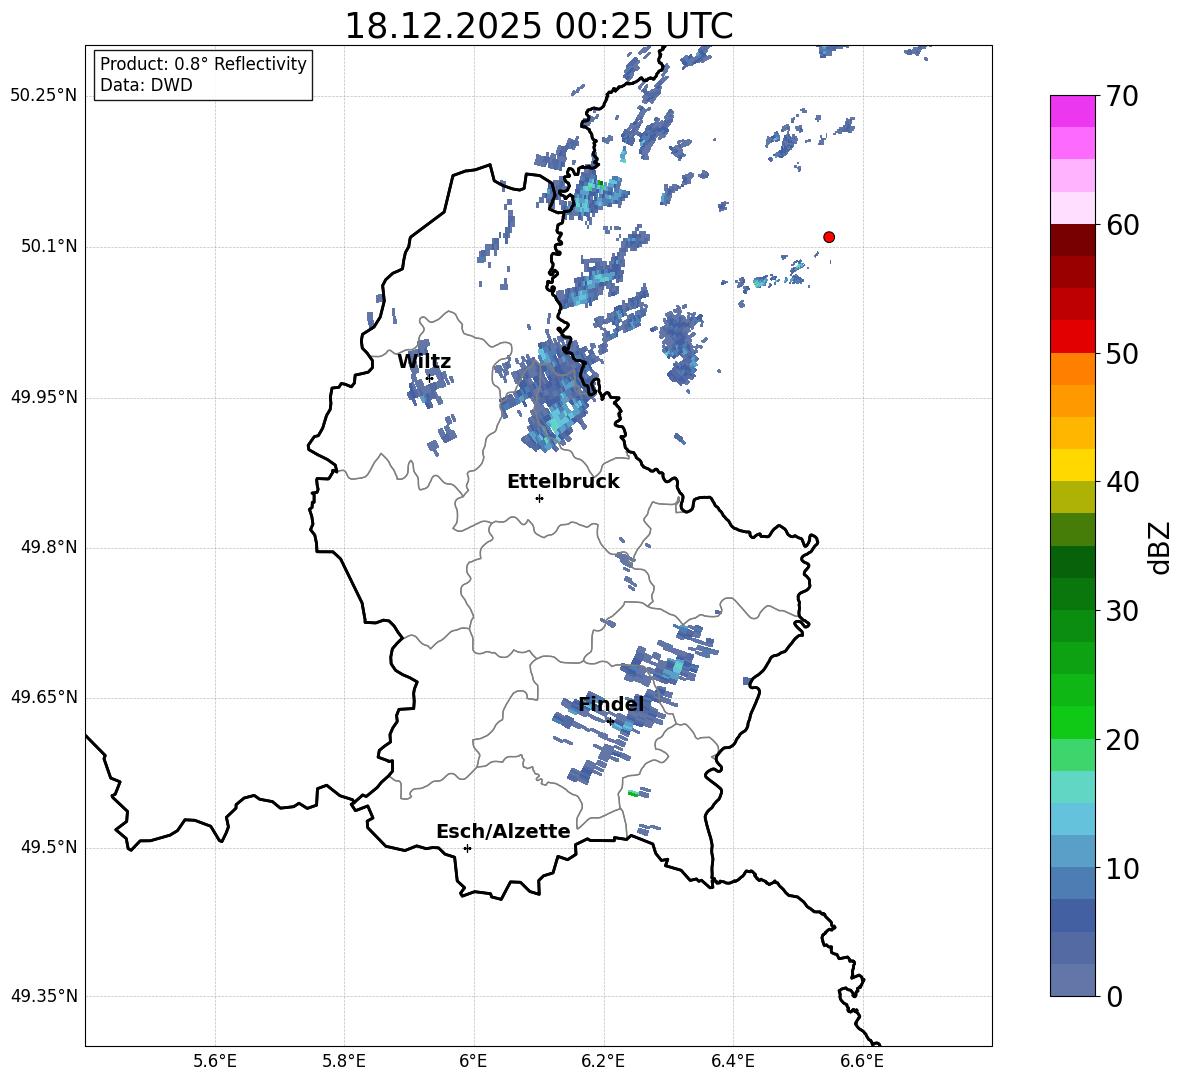The image size is (1184, 1081).
Task: Click the 6.4°E longitude label
Action: [732, 1061]
